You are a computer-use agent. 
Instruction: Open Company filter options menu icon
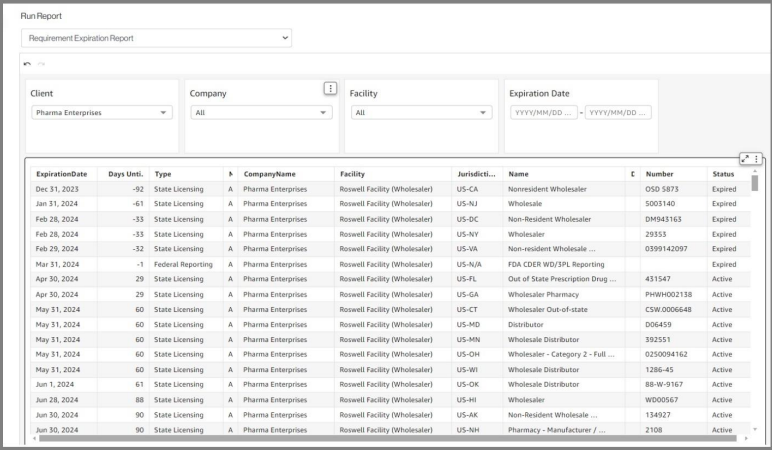click(330, 88)
